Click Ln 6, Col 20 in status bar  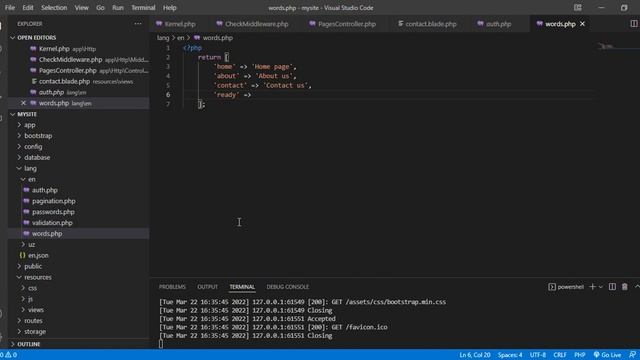(x=475, y=355)
